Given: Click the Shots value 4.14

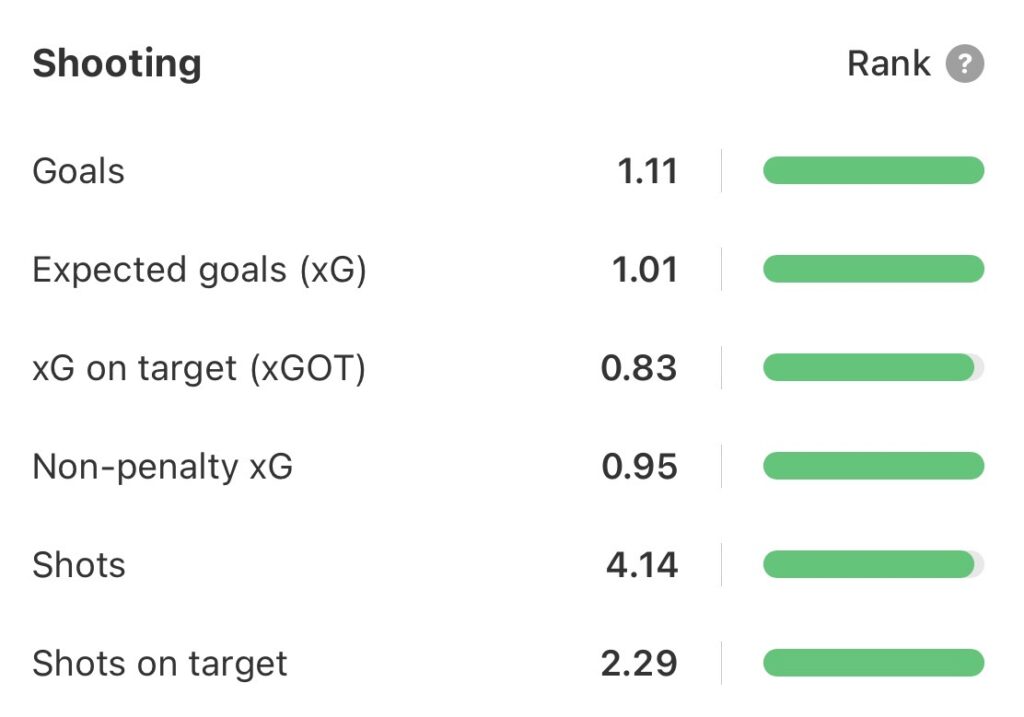Looking at the screenshot, I should [642, 565].
